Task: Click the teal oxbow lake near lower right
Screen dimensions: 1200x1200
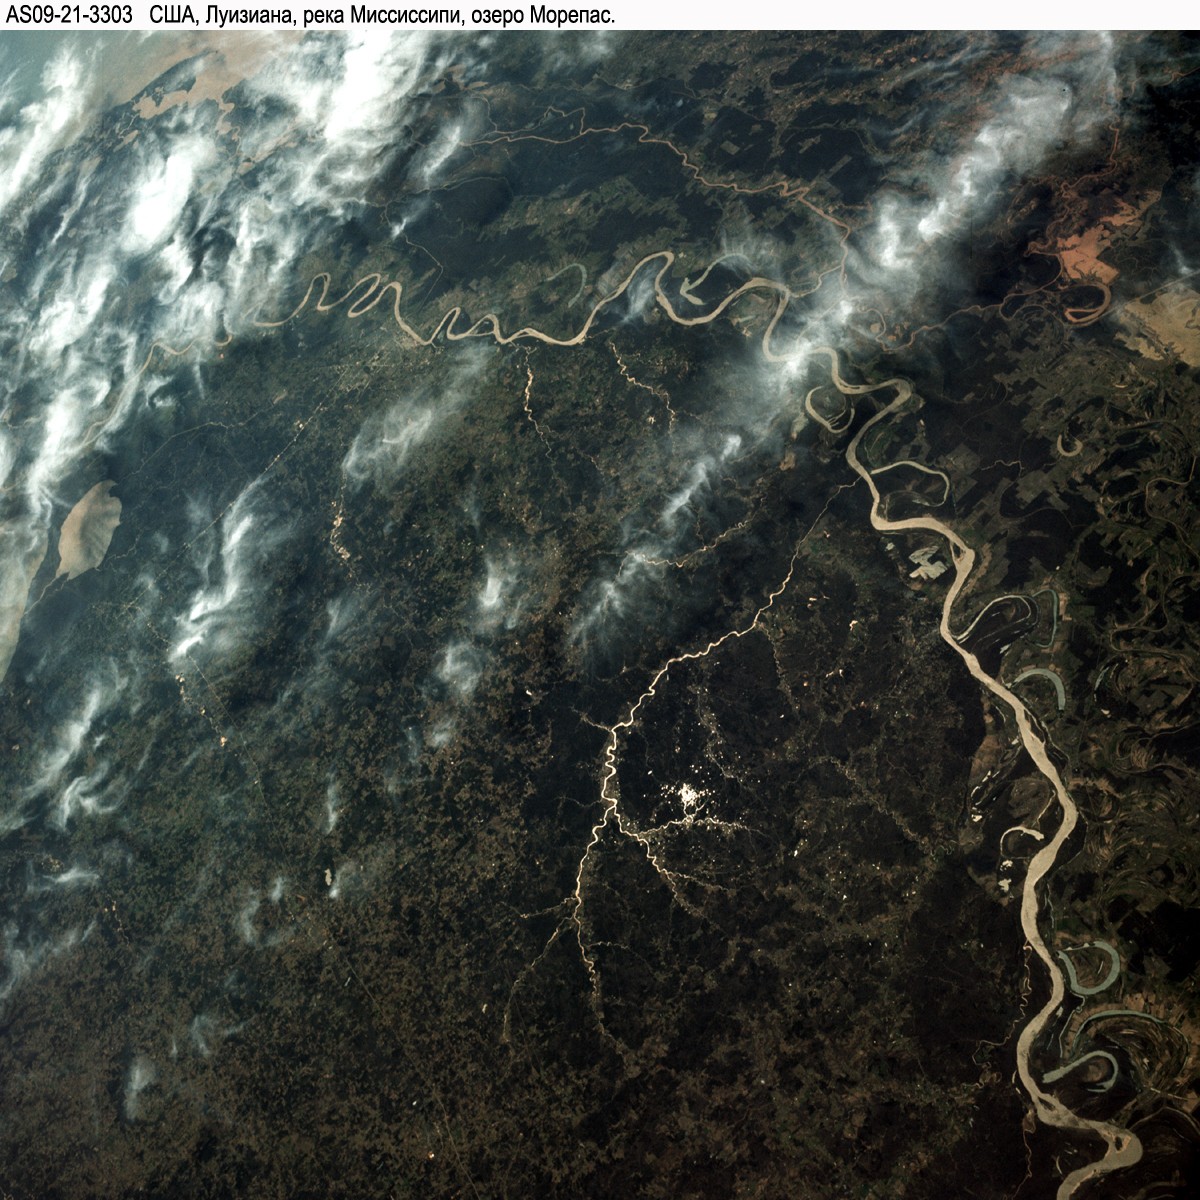Action: click(x=1092, y=966)
